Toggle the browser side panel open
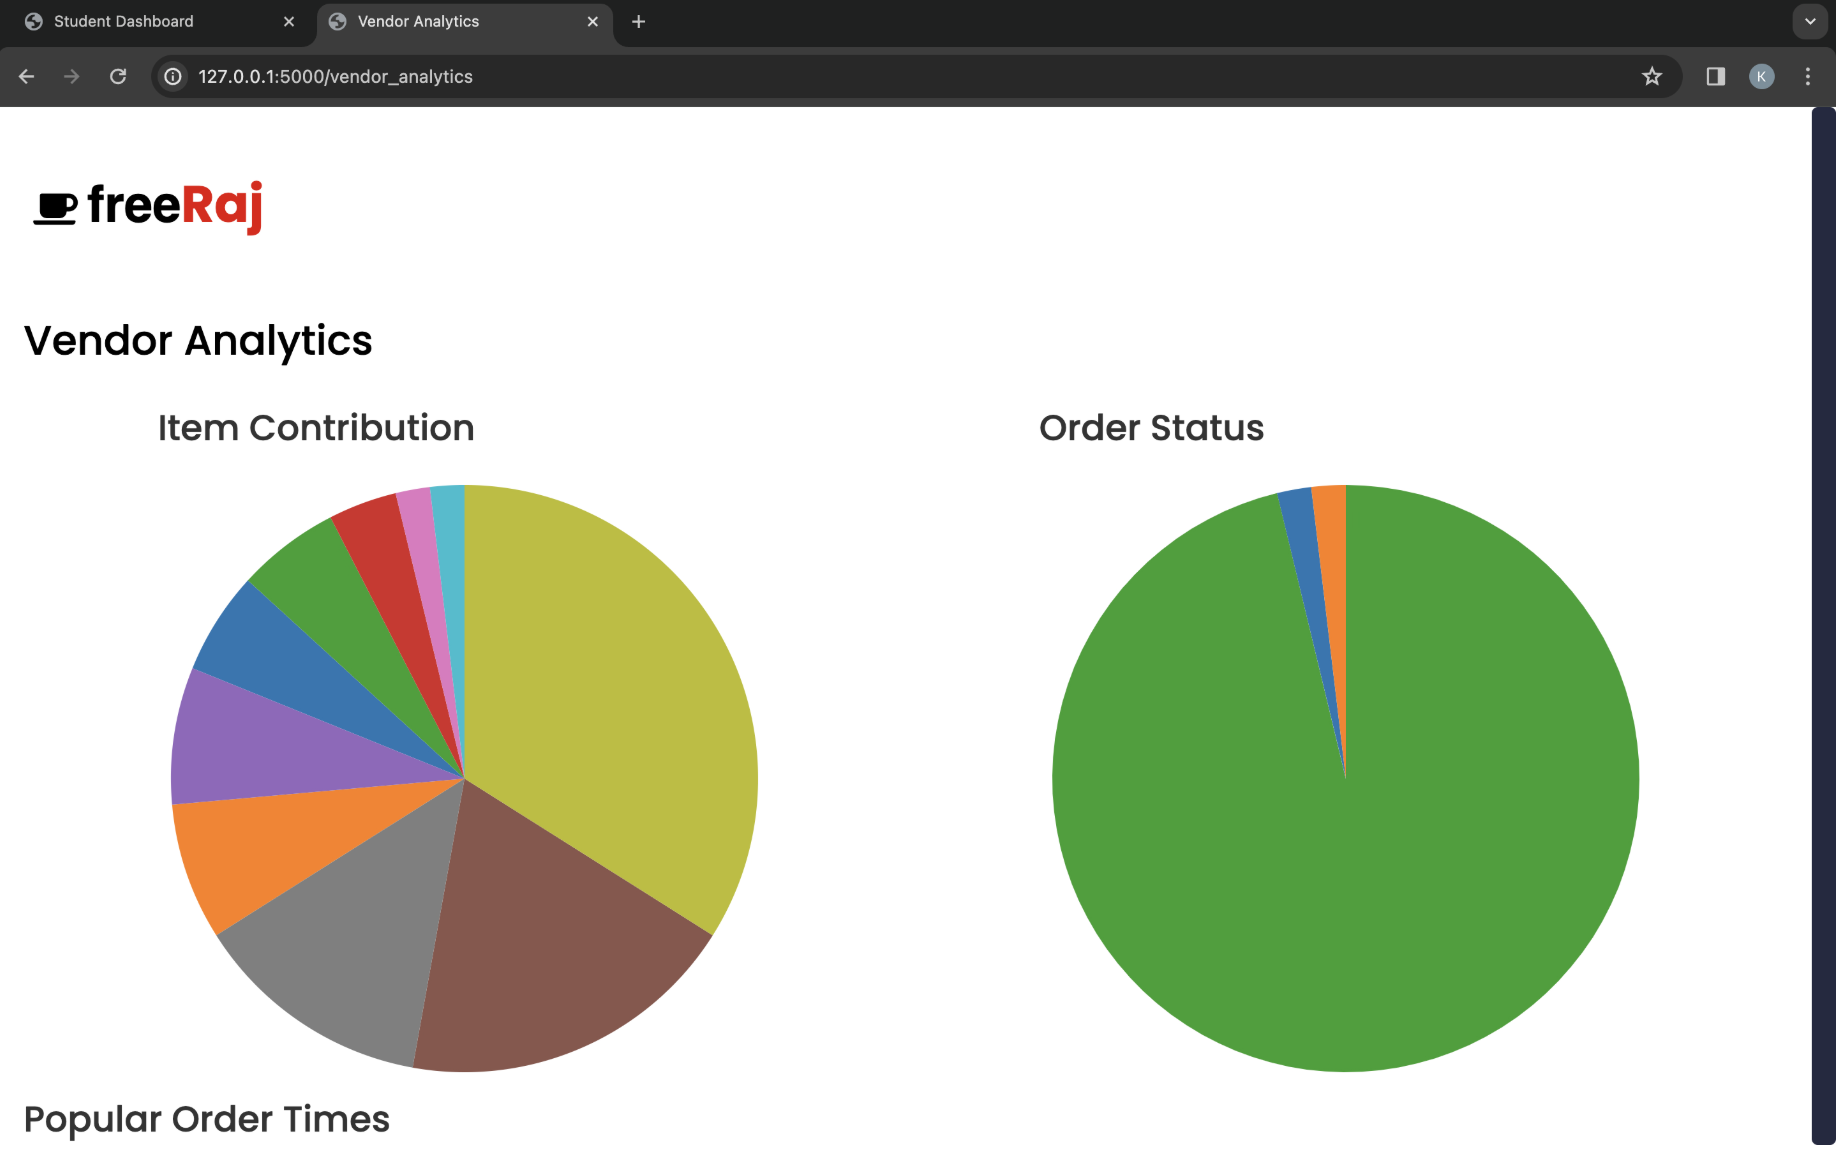The height and width of the screenshot is (1176, 1836). (x=1714, y=76)
